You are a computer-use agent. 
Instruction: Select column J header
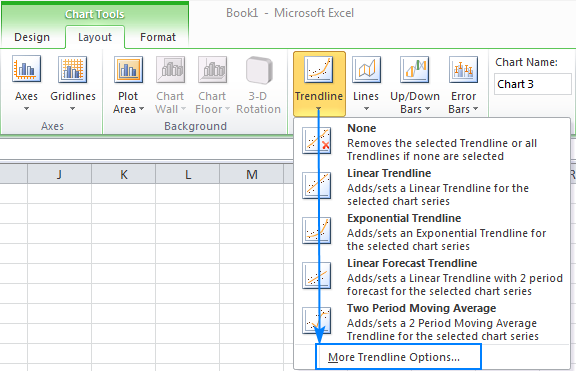[59, 174]
